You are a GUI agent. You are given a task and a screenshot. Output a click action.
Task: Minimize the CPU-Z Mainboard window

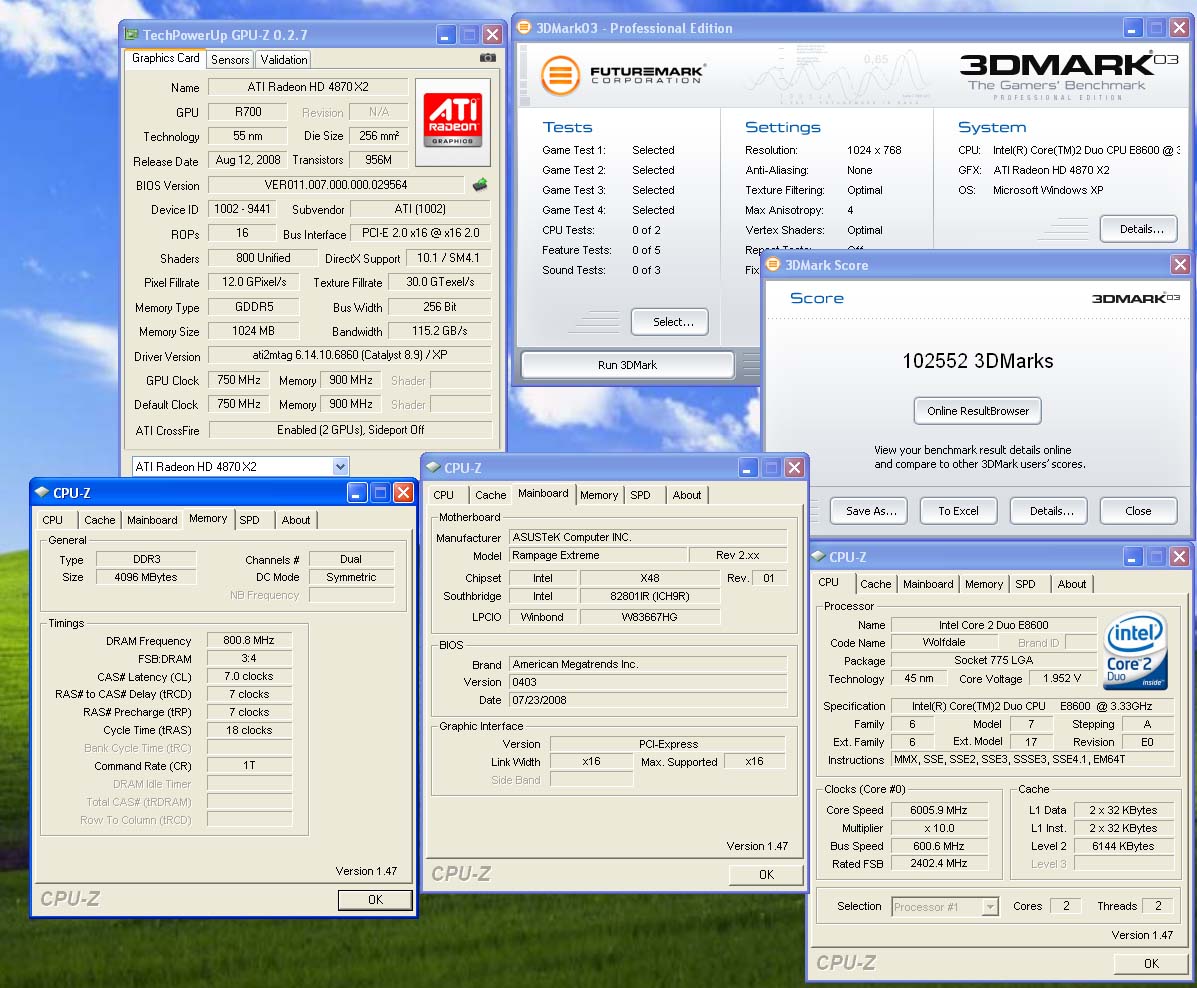click(x=748, y=468)
